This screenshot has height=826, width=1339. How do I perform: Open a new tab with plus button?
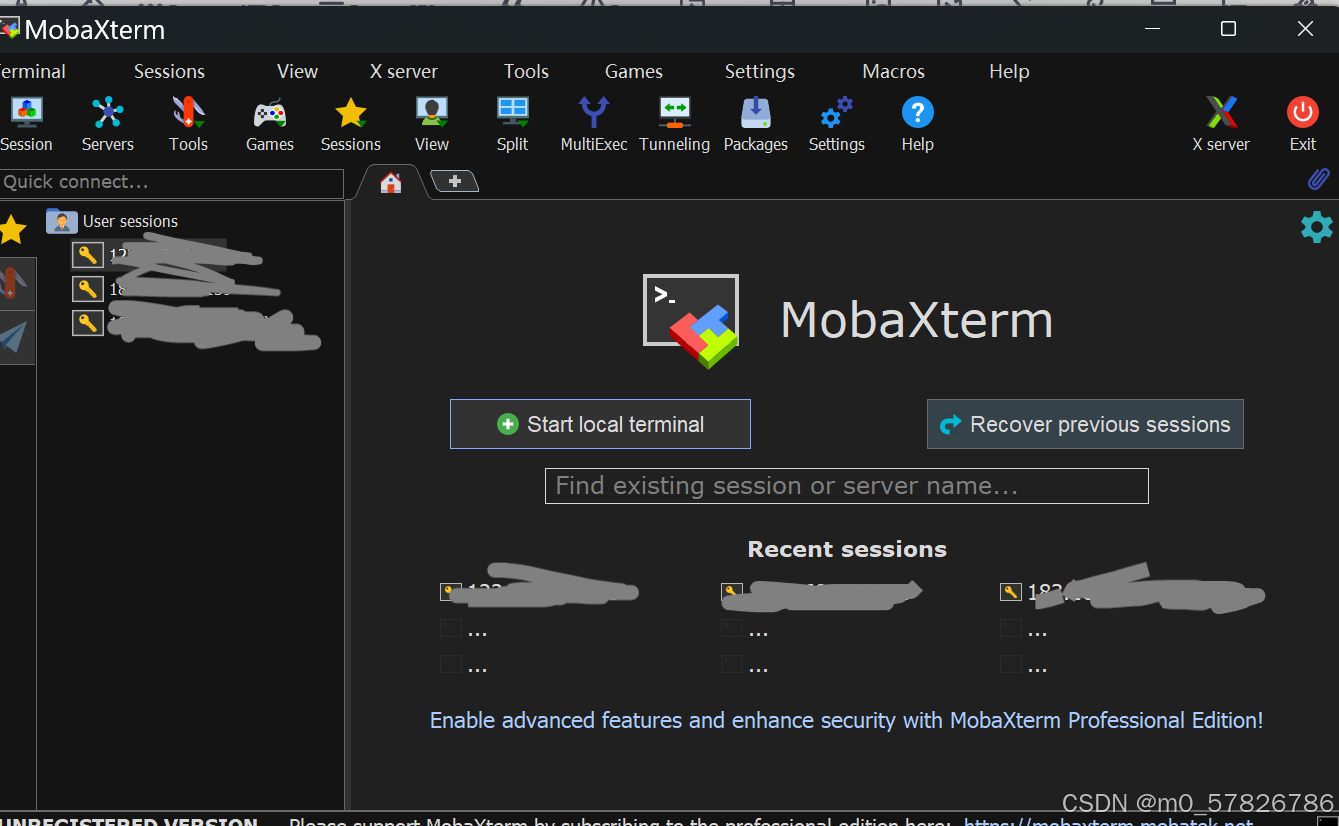click(x=455, y=181)
